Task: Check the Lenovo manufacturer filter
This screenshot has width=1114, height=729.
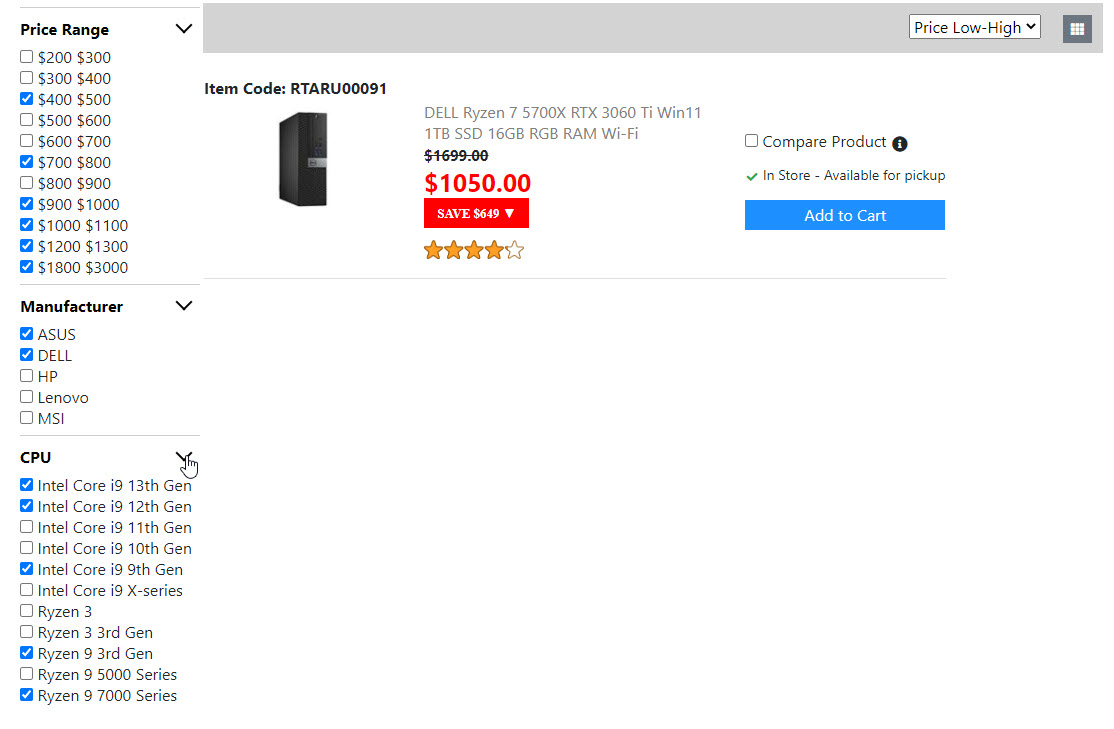Action: [27, 397]
